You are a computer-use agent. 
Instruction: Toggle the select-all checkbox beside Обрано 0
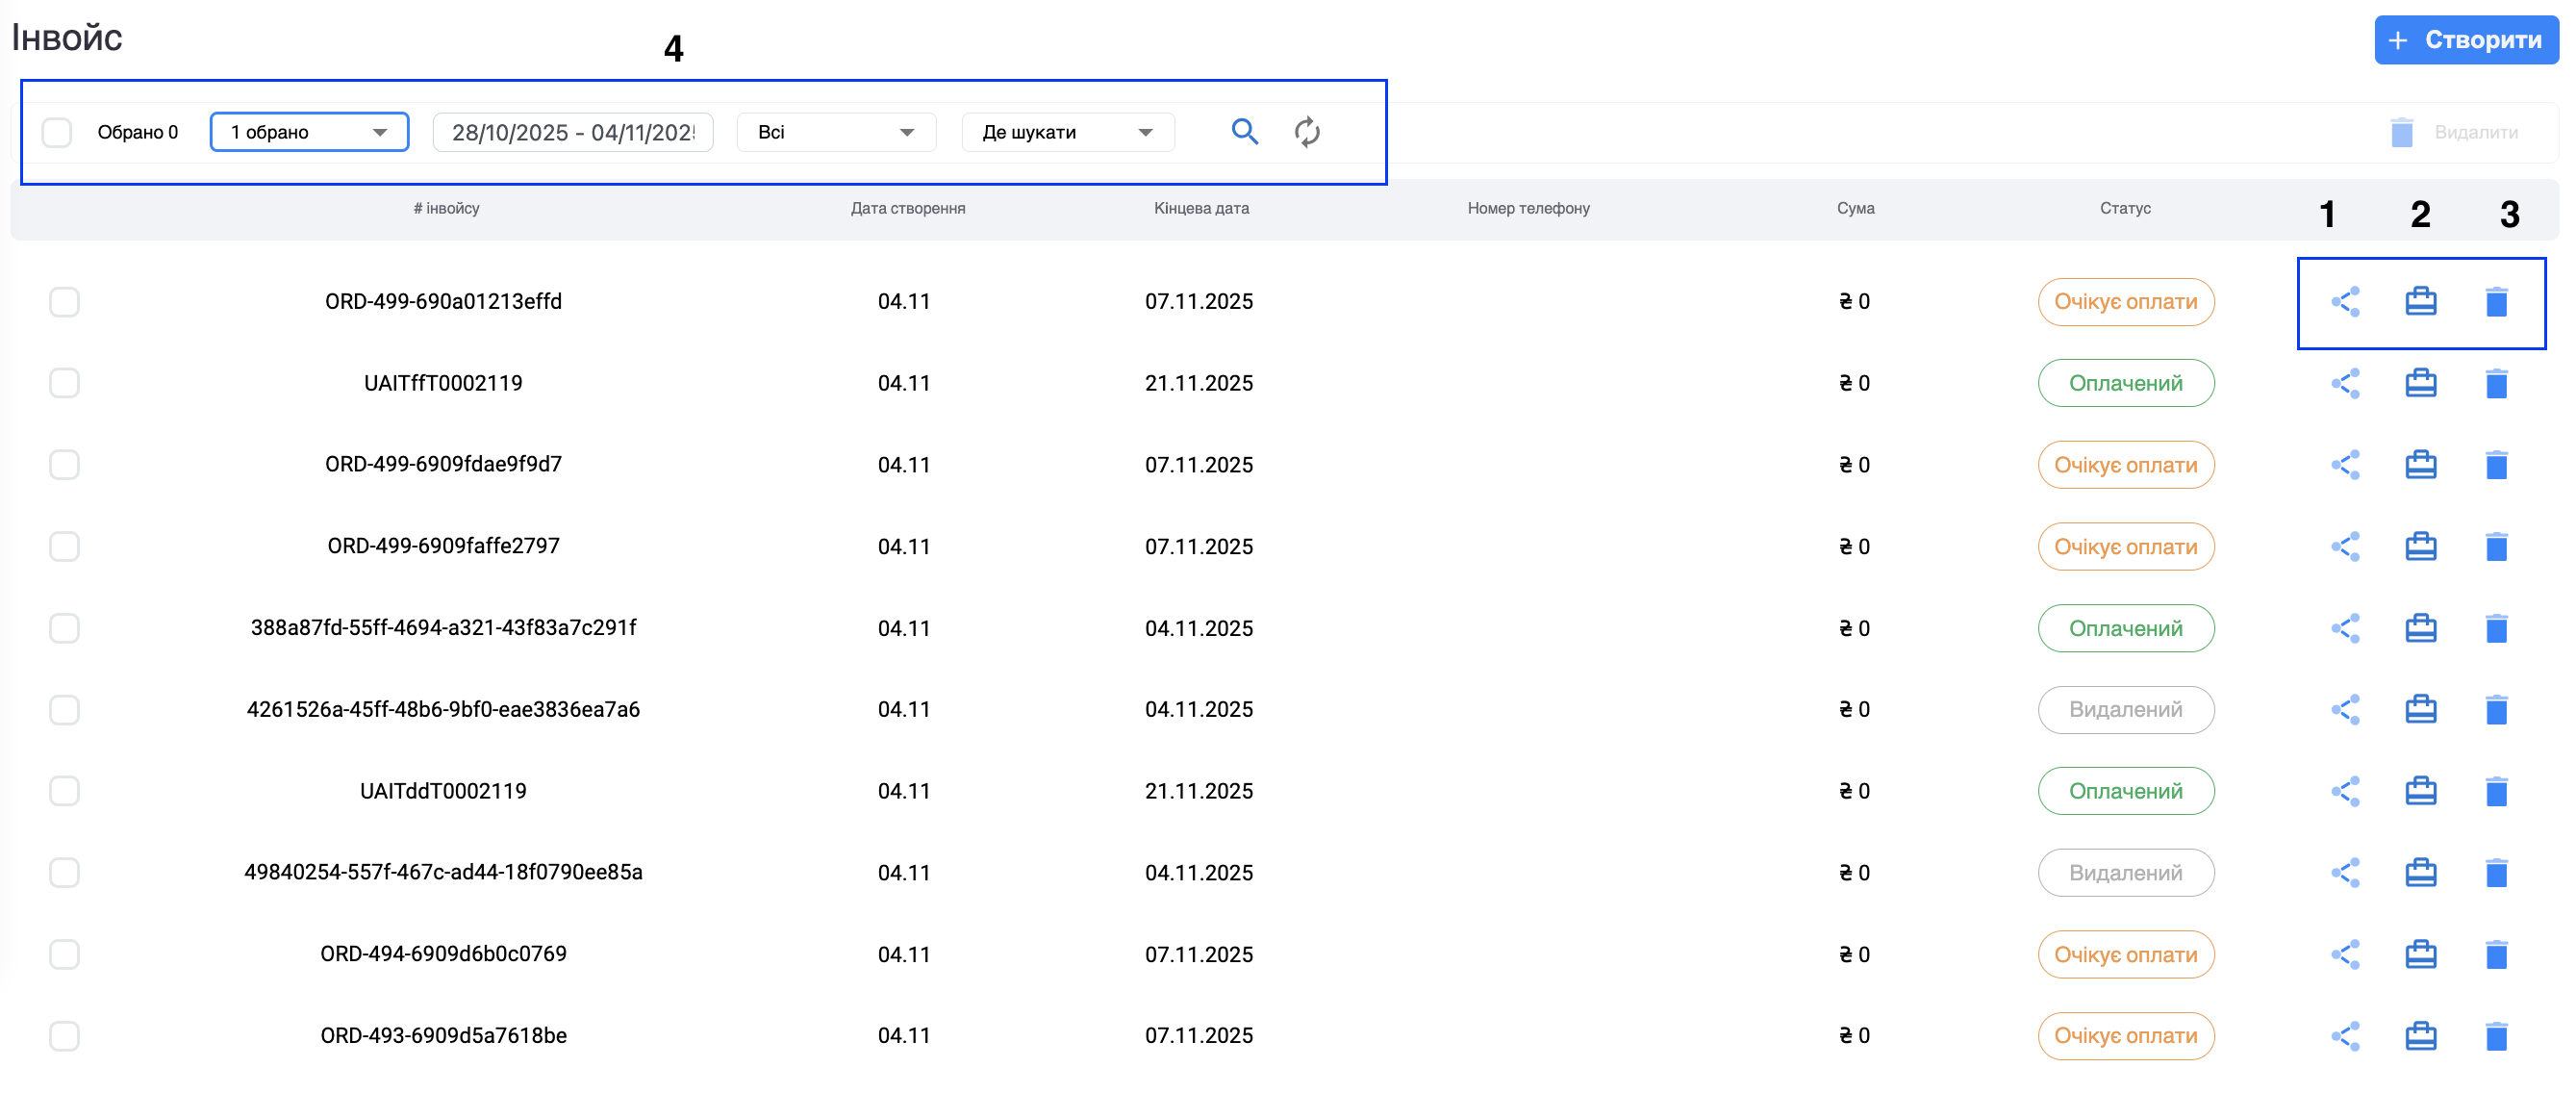pyautogui.click(x=57, y=132)
